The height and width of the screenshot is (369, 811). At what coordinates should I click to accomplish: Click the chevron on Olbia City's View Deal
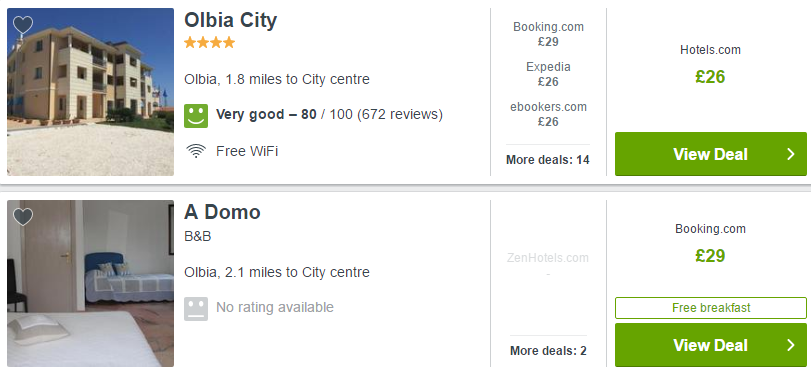(790, 154)
